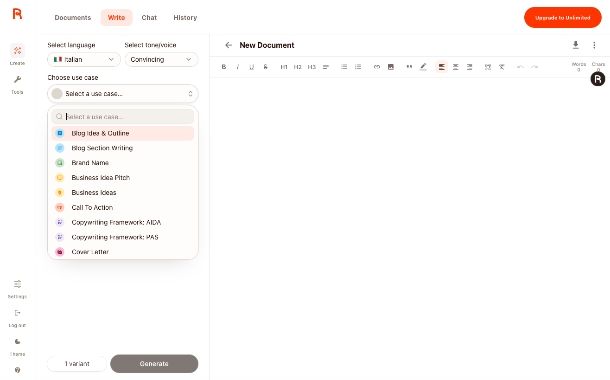Screen dimensions: 610x380
Task: Click the Generate button
Action: point(154,364)
